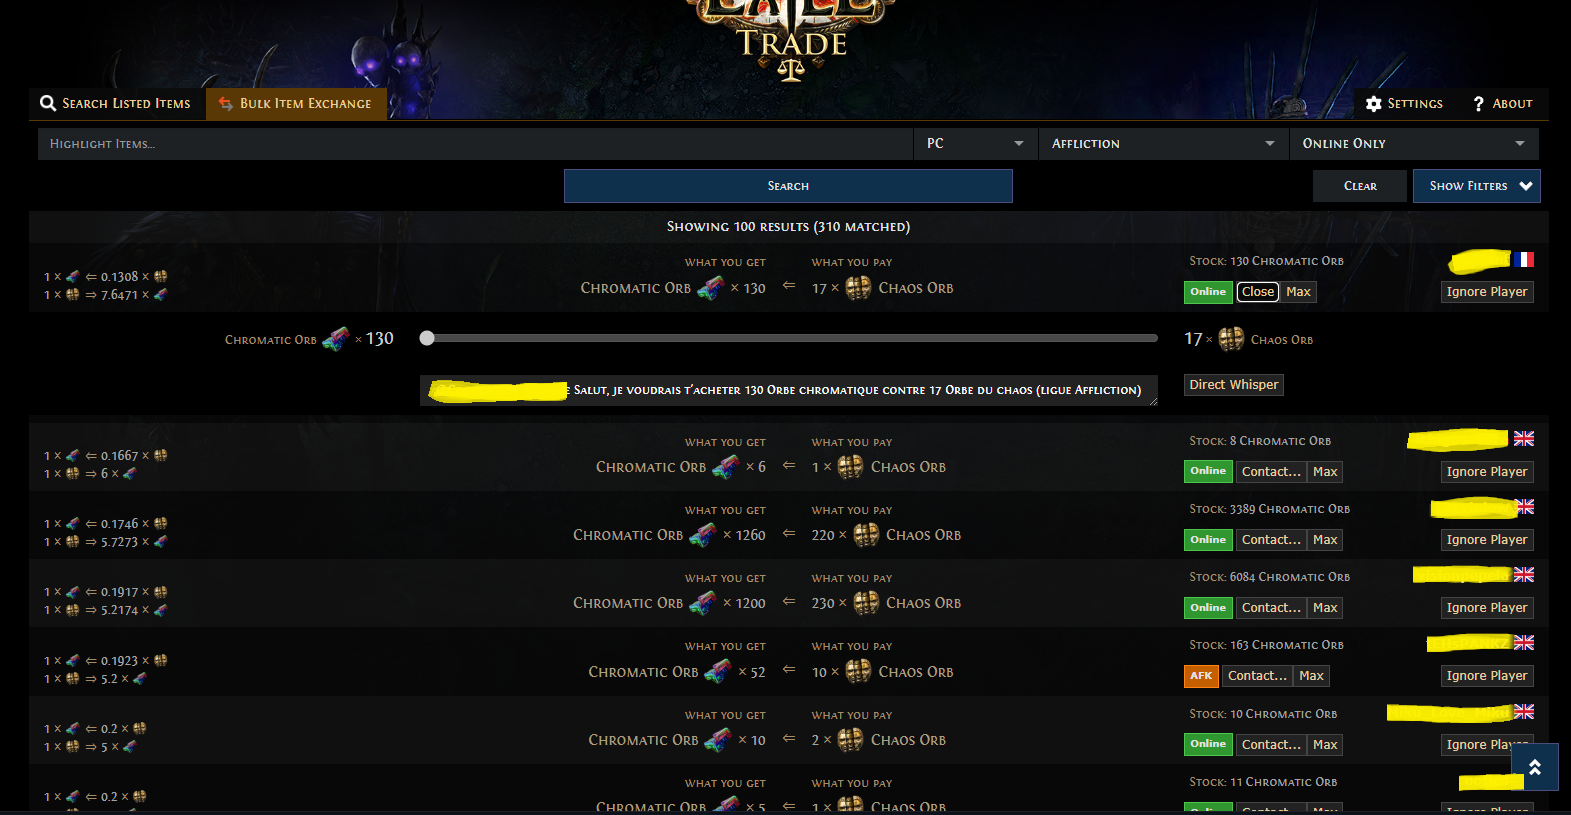Click the scroll-to-top double arrow icon
Image resolution: width=1571 pixels, height=815 pixels.
point(1535,767)
